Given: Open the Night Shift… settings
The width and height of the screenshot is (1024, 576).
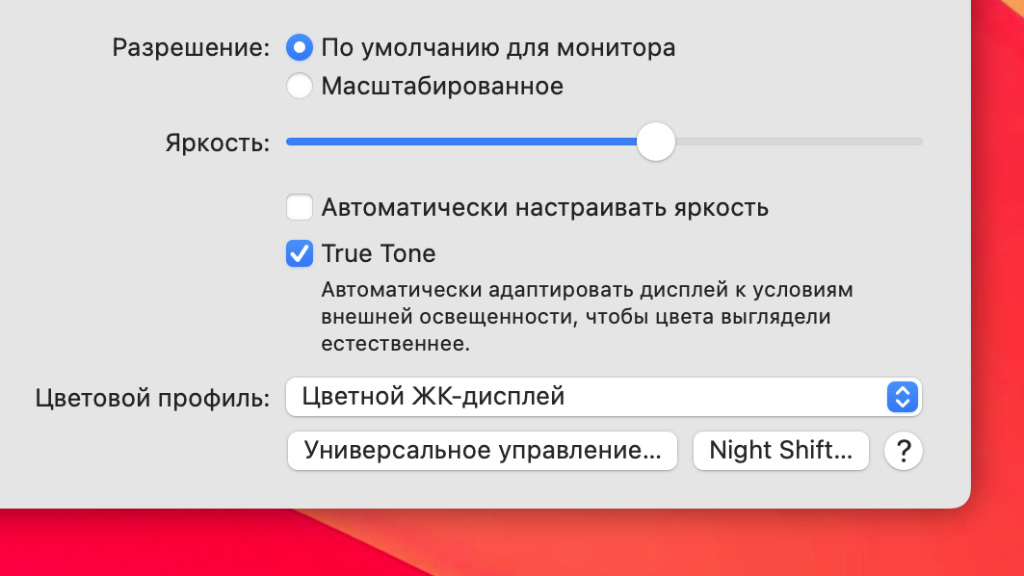Looking at the screenshot, I should (781, 451).
